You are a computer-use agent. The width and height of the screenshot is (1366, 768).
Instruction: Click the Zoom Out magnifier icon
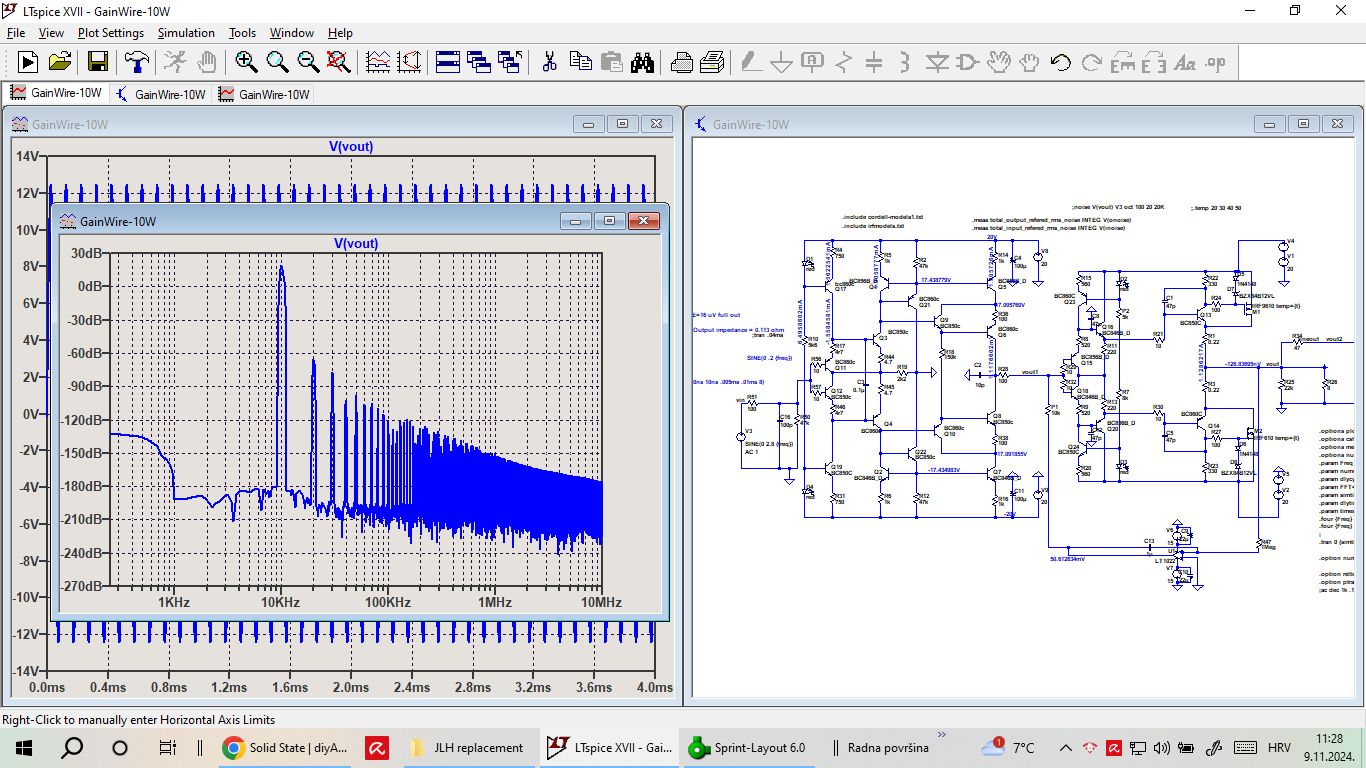[x=308, y=62]
